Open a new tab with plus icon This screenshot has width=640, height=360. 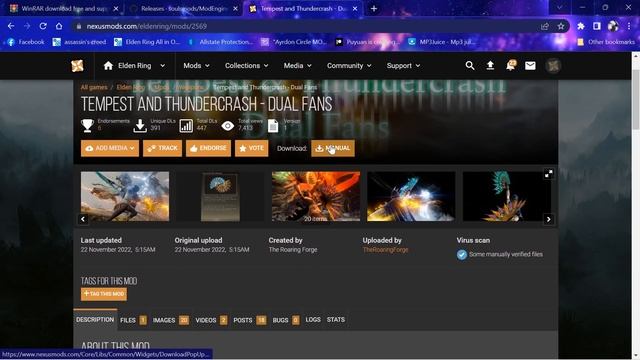tap(373, 9)
